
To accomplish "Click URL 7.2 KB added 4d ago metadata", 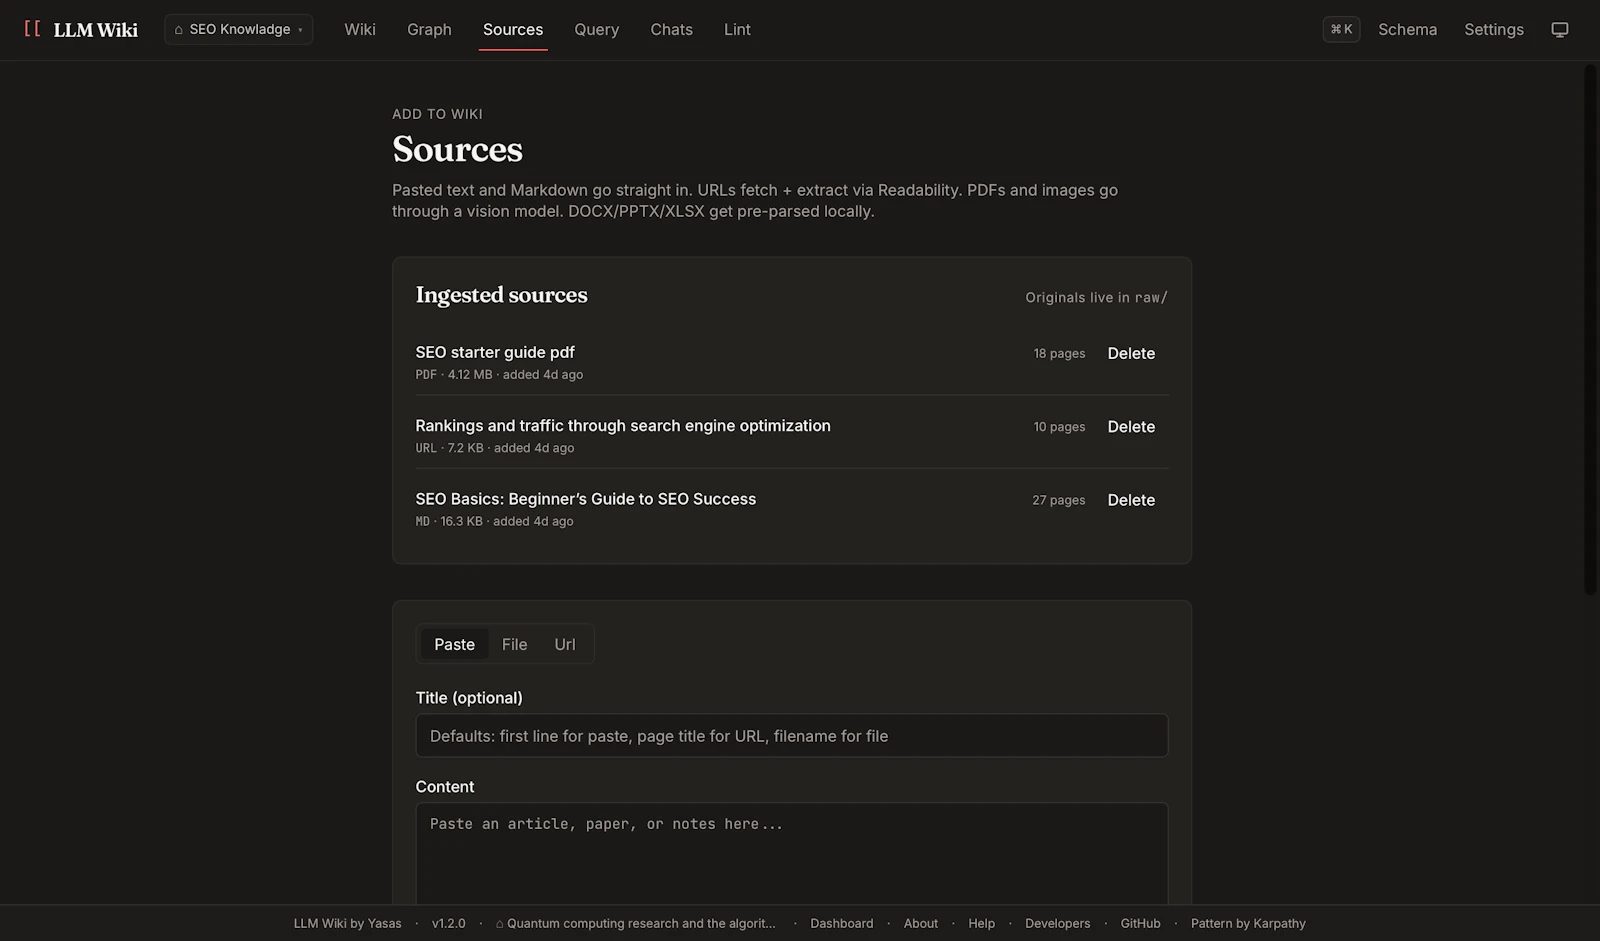I will pos(495,447).
